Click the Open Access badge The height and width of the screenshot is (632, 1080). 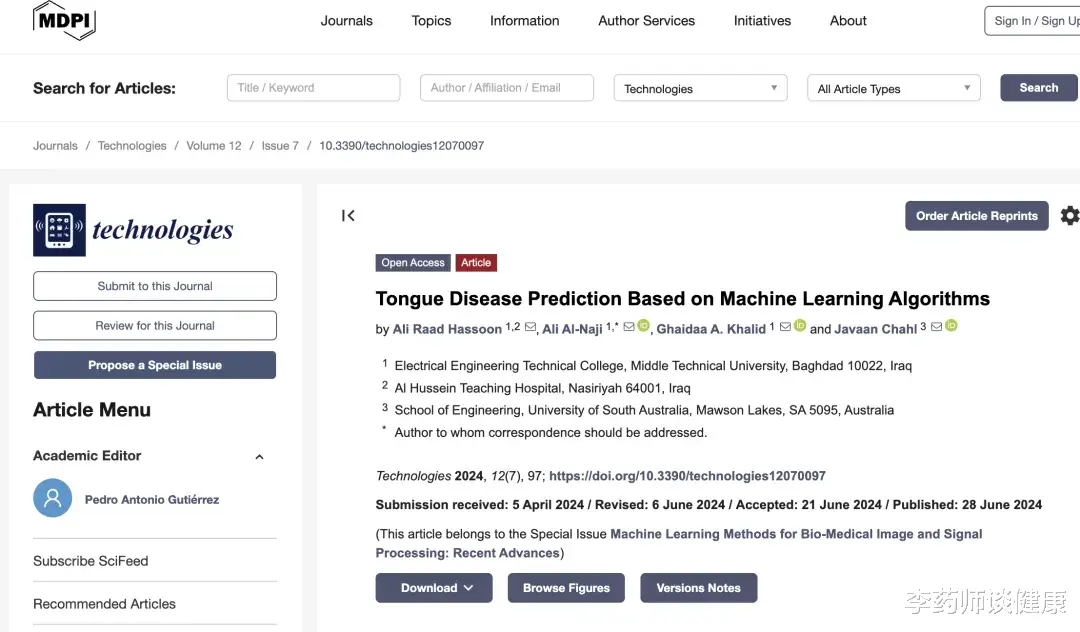coord(413,262)
